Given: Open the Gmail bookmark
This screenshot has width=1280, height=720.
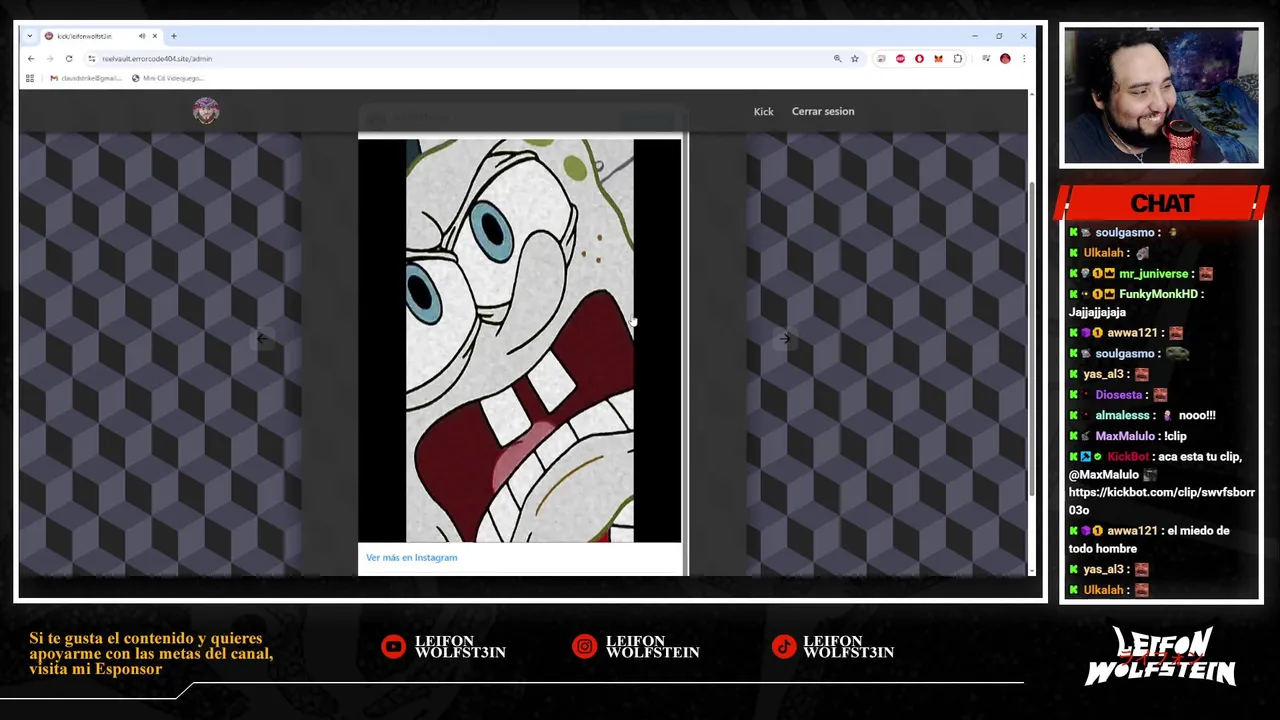Looking at the screenshot, I should [86, 78].
